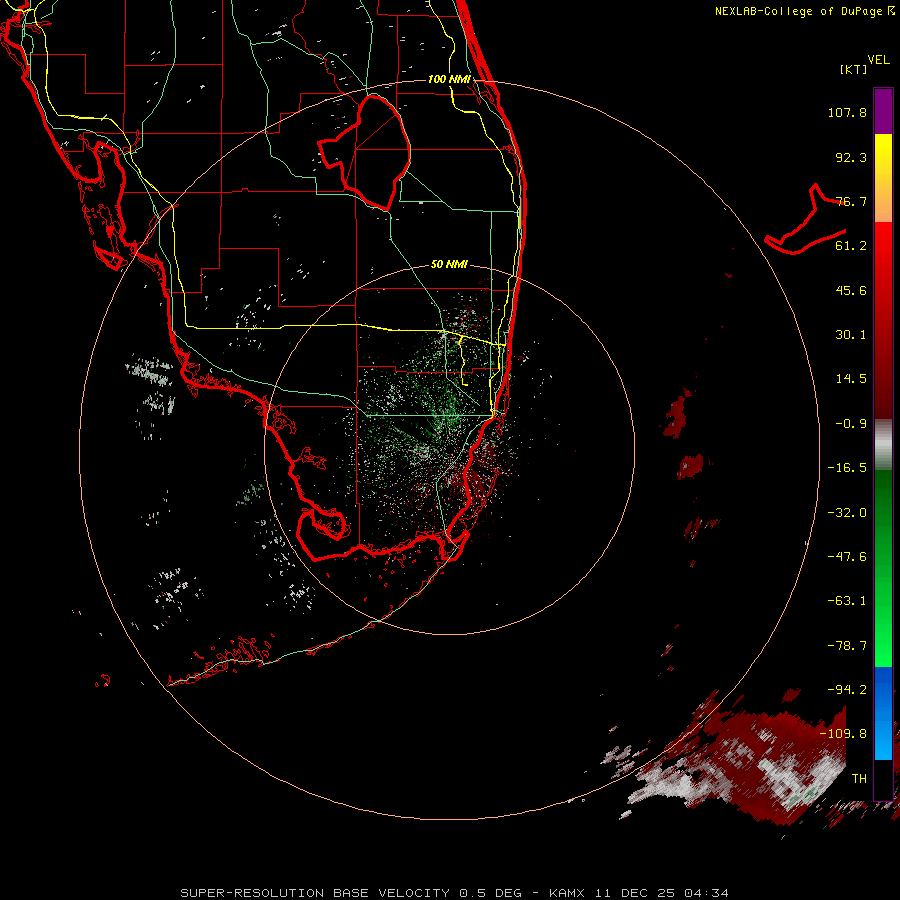Click the [KT] units label
The height and width of the screenshot is (900, 900).
(854, 69)
